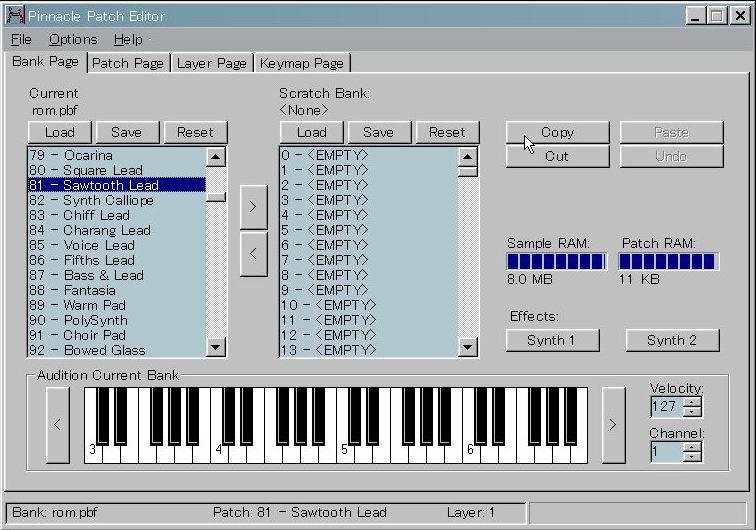This screenshot has height=530, width=756.
Task: Reset the Scratch Bank
Action: click(x=447, y=132)
